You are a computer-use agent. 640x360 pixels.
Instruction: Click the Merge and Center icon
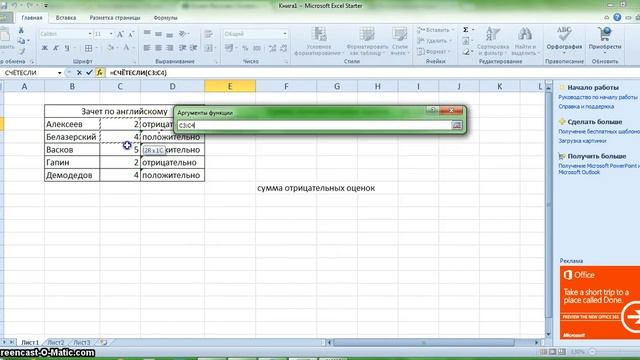(209, 48)
